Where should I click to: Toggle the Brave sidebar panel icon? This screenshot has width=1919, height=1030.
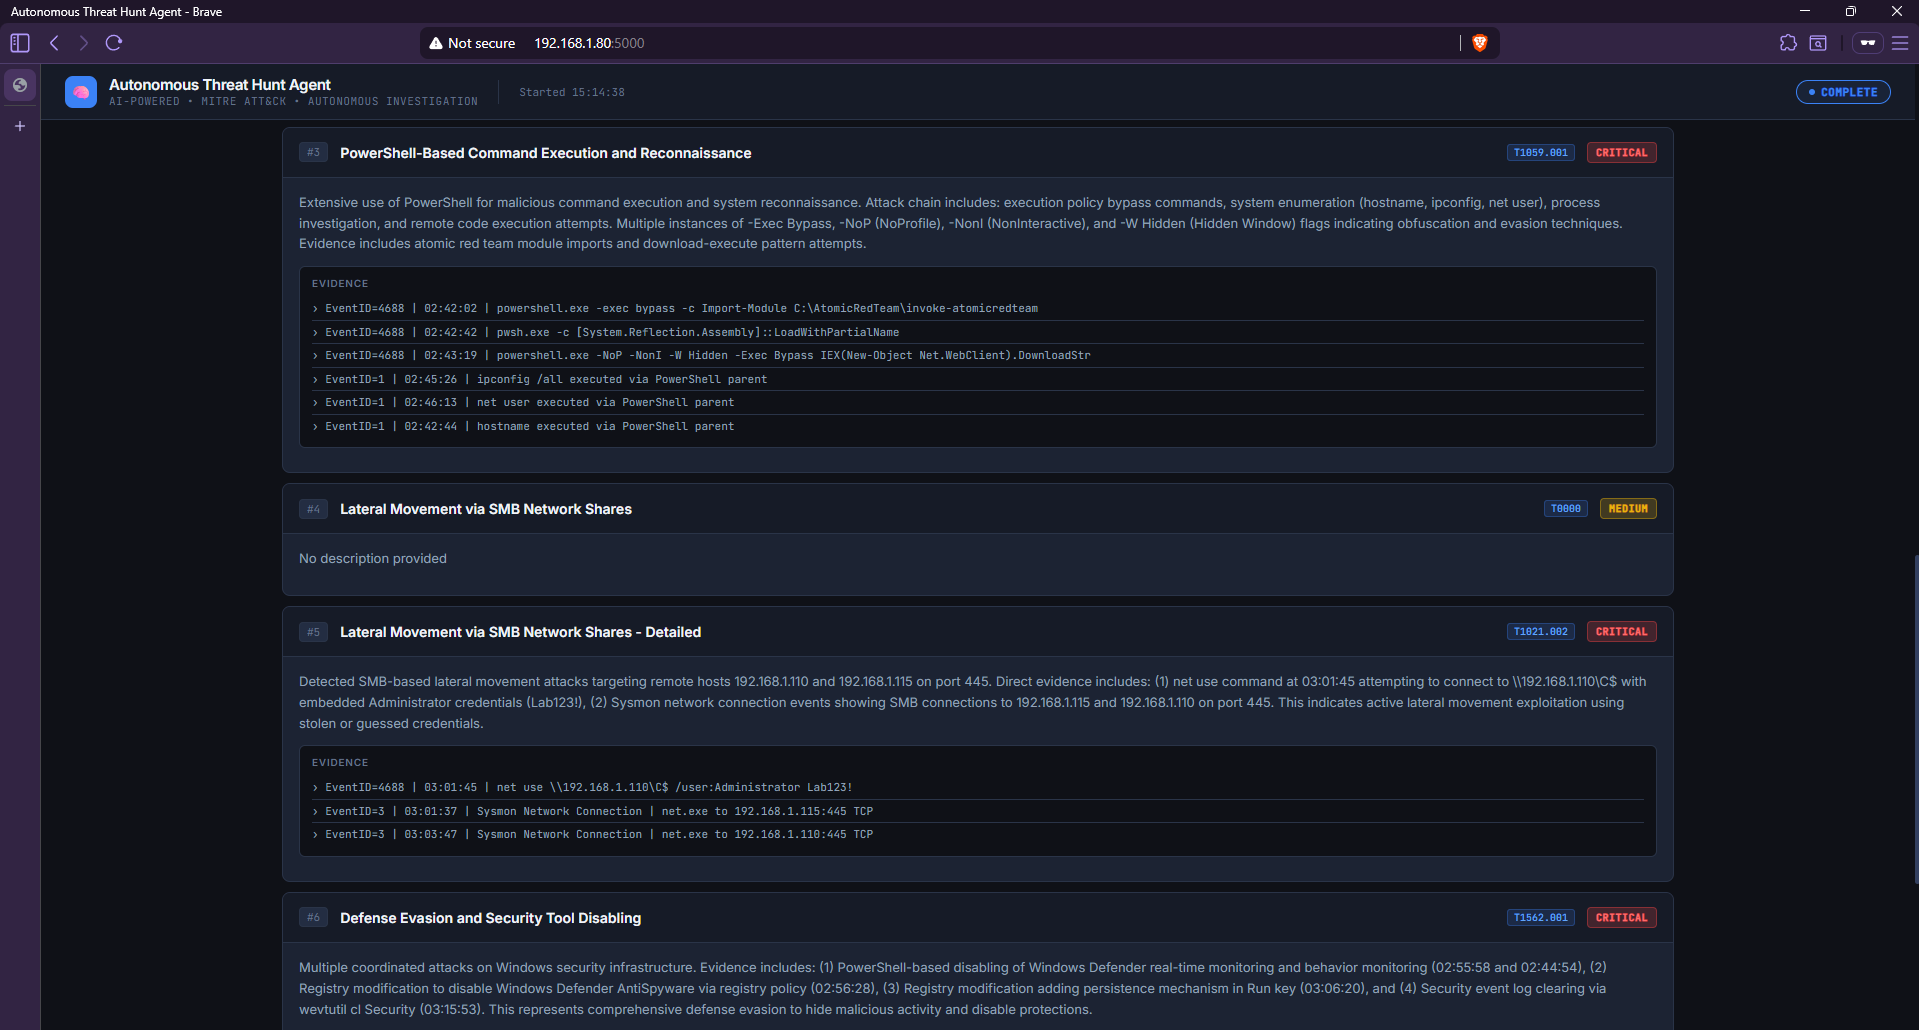(20, 43)
